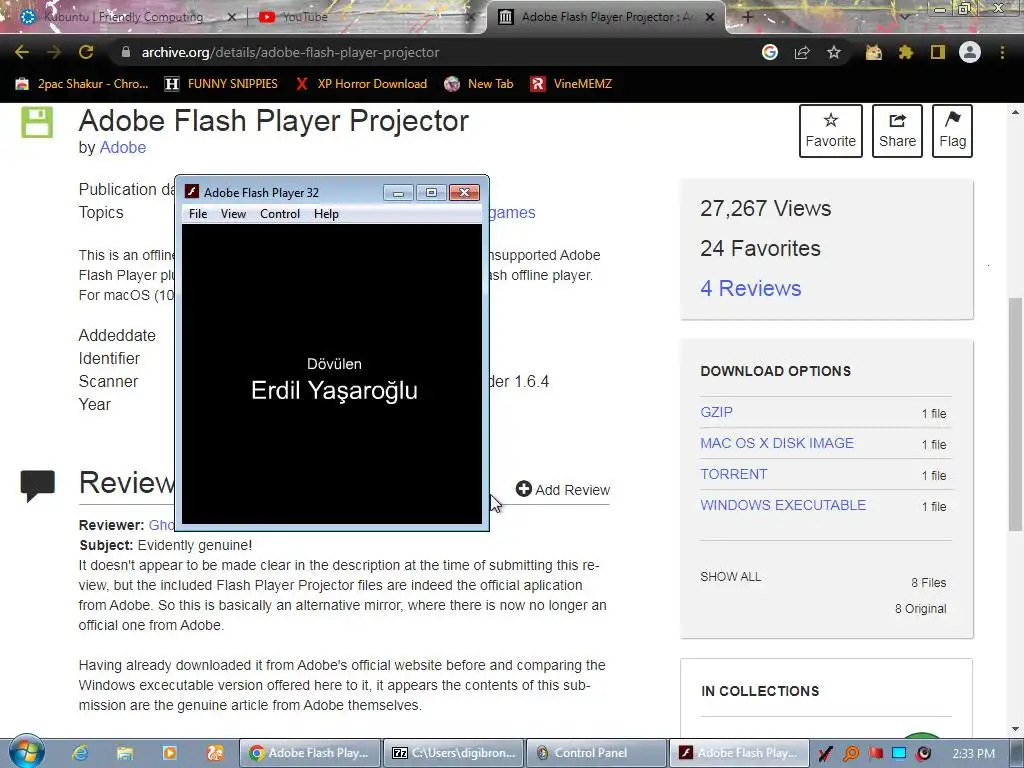This screenshot has width=1024, height=768.
Task: Switch to Flash Player taskbar button
Action: (739, 753)
